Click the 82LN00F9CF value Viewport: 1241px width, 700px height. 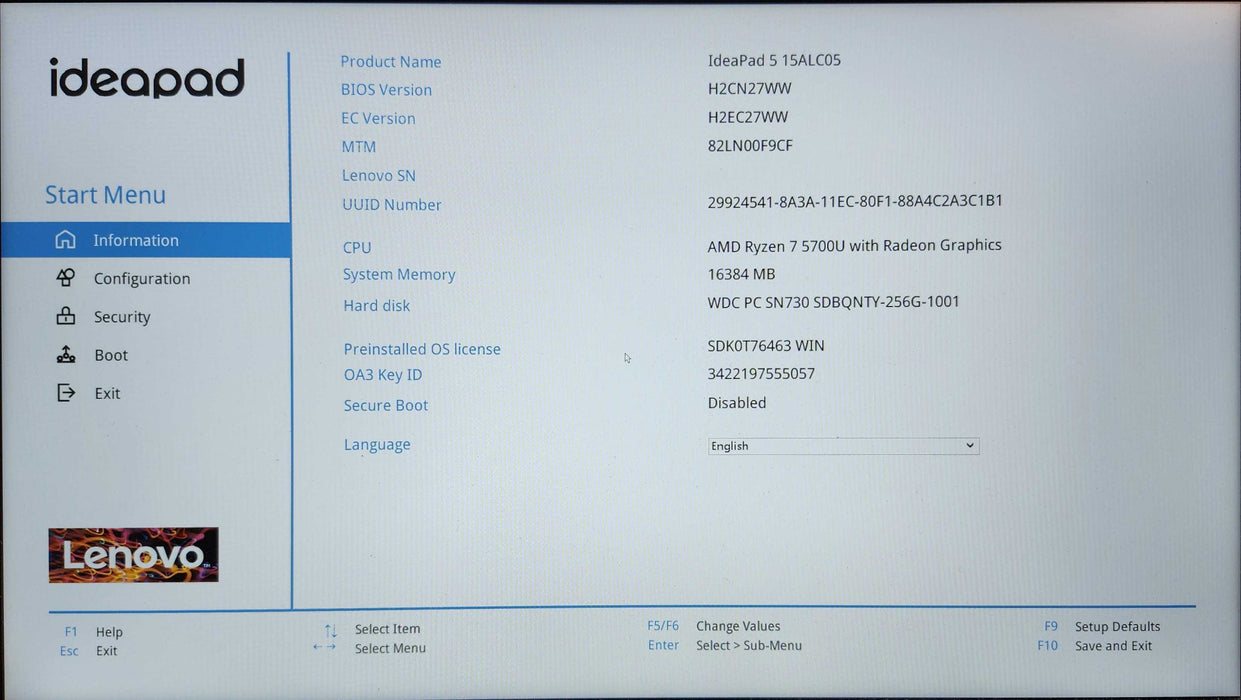750,145
